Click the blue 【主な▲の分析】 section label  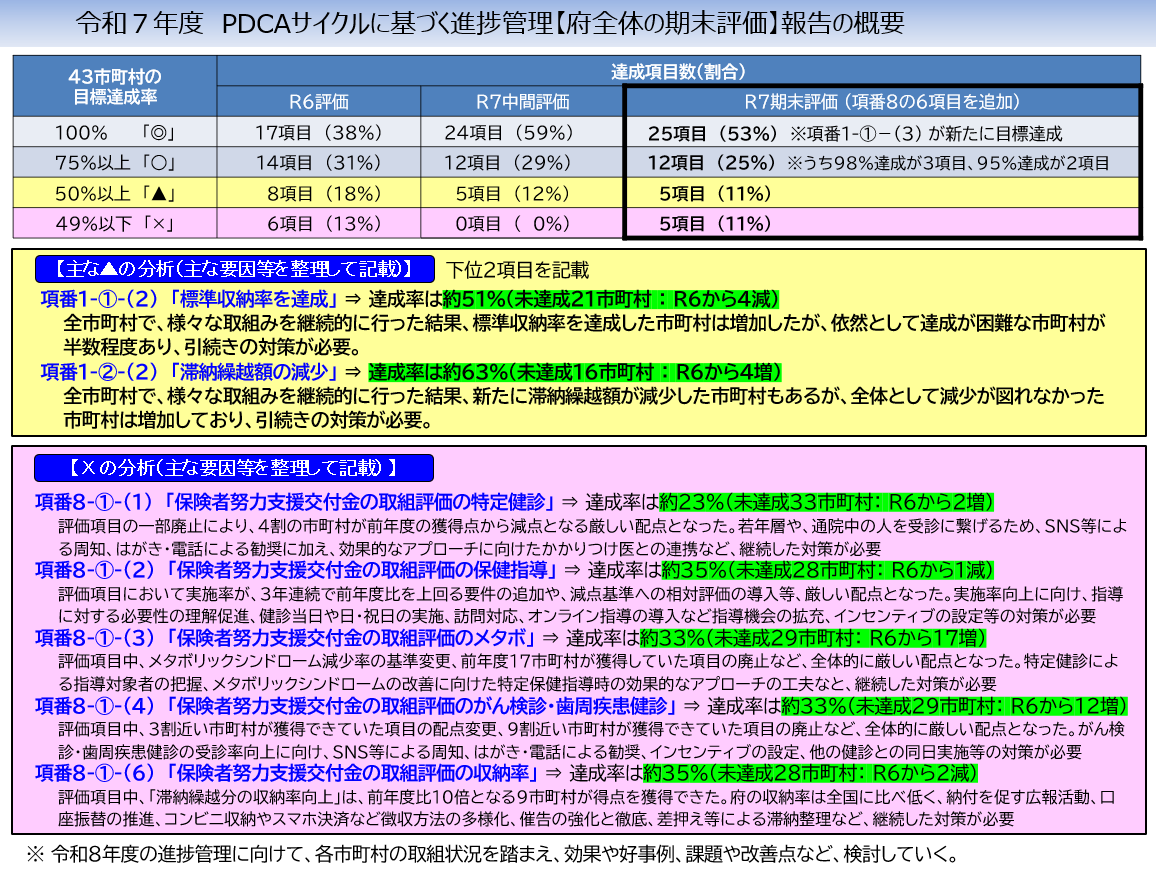[235, 269]
